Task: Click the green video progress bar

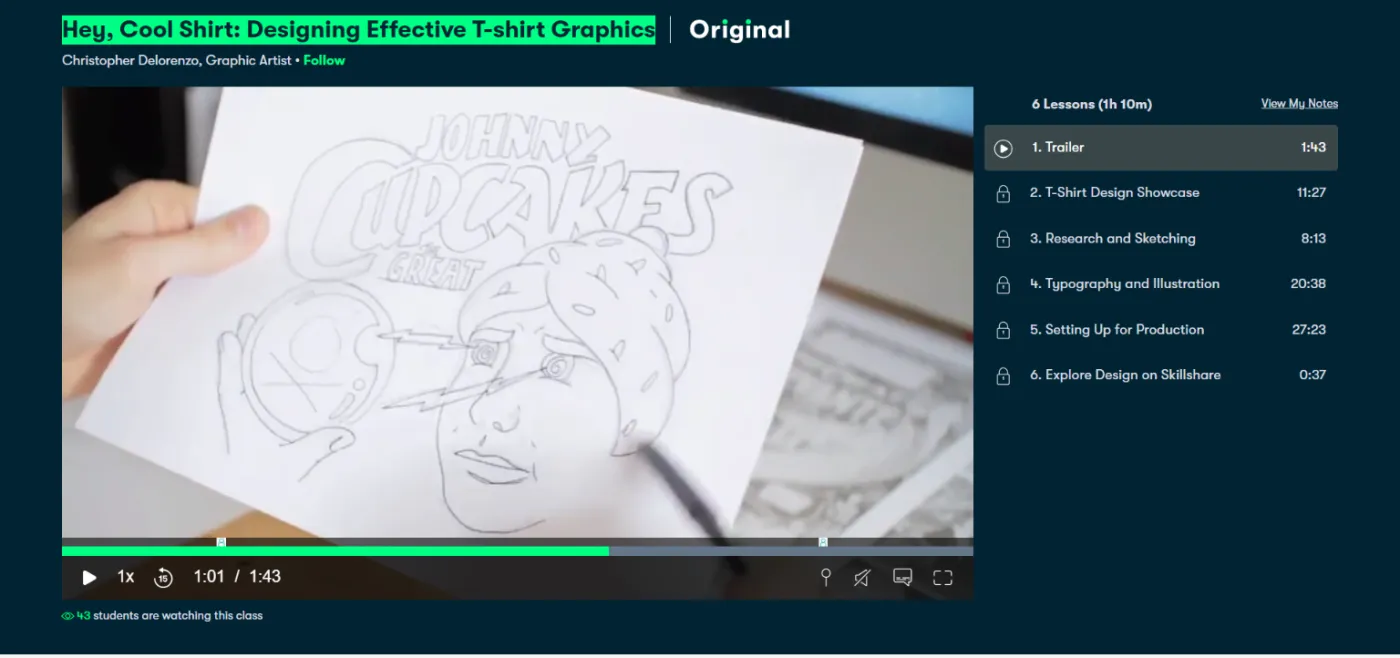Action: point(335,551)
